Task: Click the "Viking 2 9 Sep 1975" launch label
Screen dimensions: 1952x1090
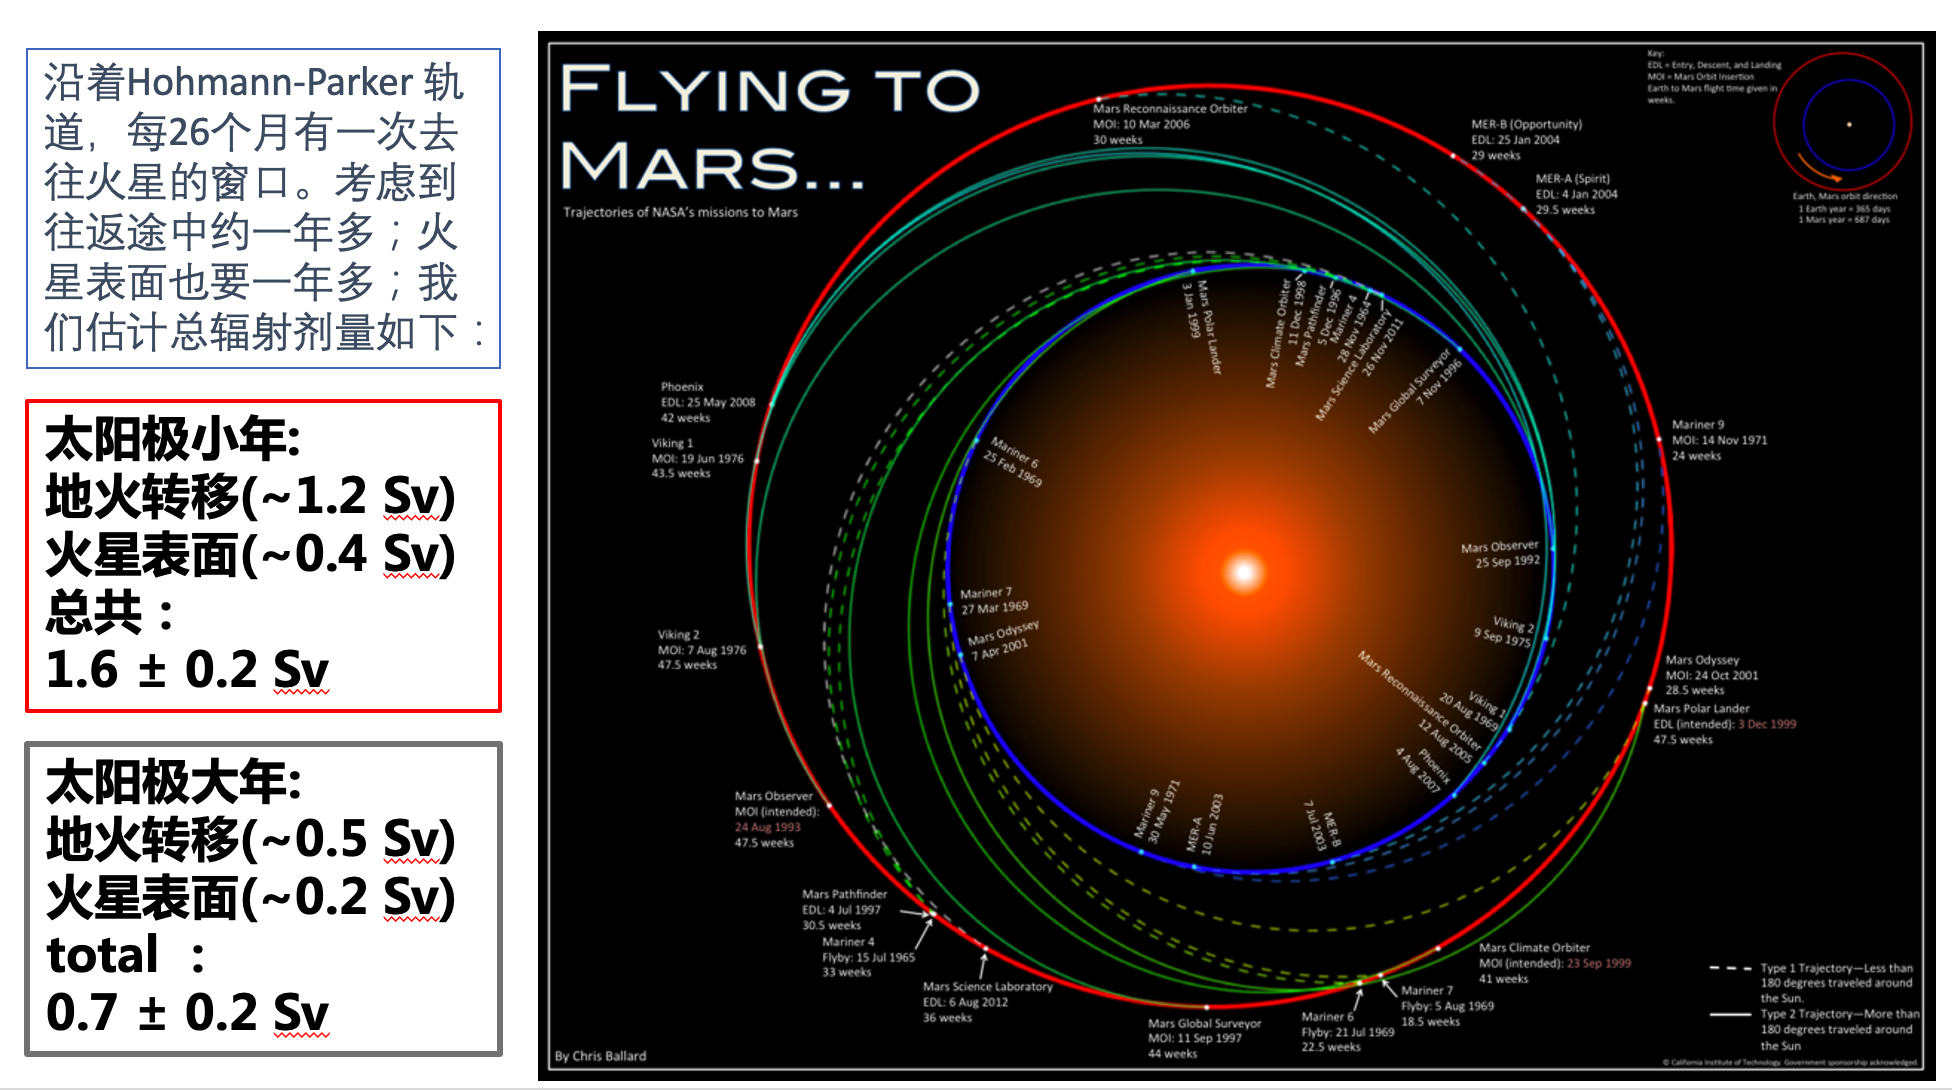Action: [x=1503, y=631]
